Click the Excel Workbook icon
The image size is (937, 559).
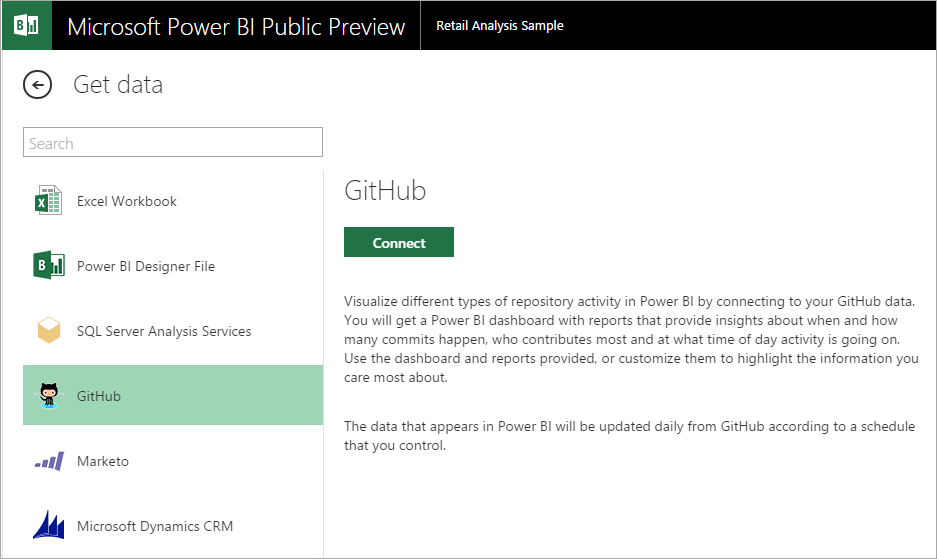tap(49, 201)
